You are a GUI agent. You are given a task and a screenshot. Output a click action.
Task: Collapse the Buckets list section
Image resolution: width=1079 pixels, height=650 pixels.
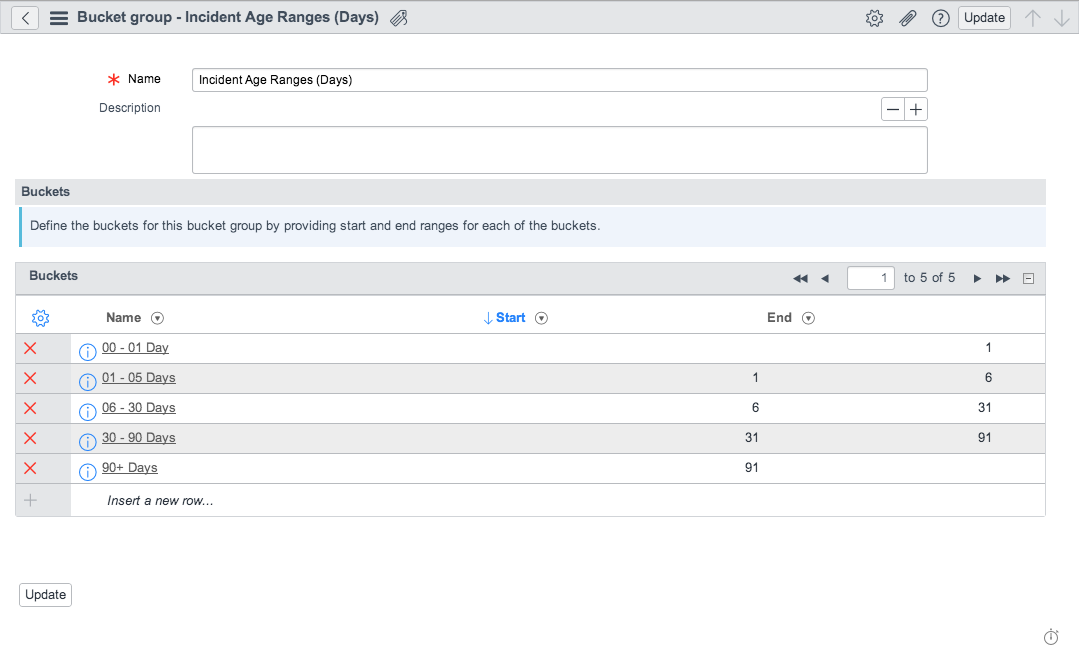(1029, 279)
